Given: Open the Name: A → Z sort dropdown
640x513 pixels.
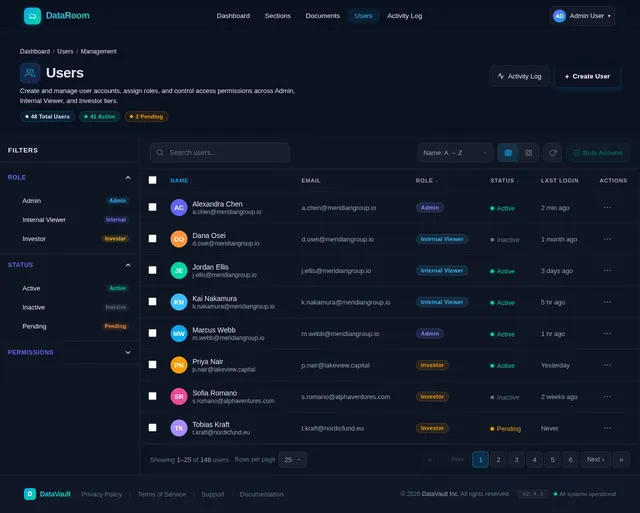Looking at the screenshot, I should [x=455, y=153].
